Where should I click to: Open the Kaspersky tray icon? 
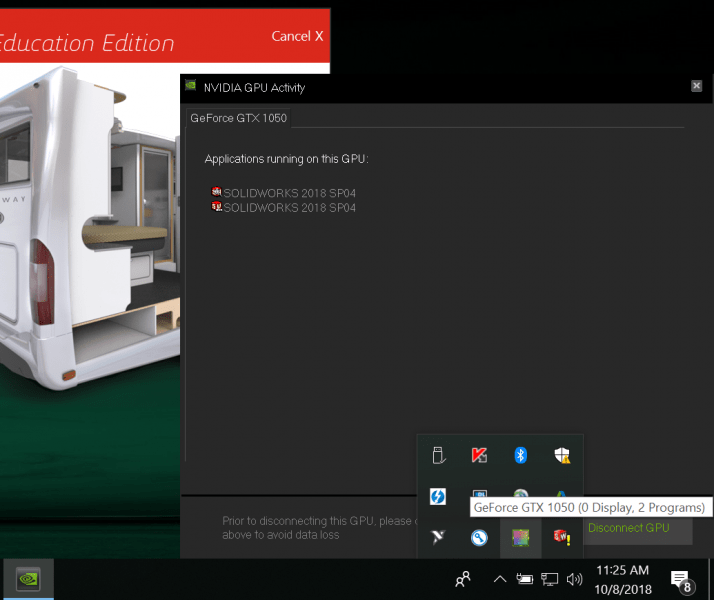[x=479, y=455]
